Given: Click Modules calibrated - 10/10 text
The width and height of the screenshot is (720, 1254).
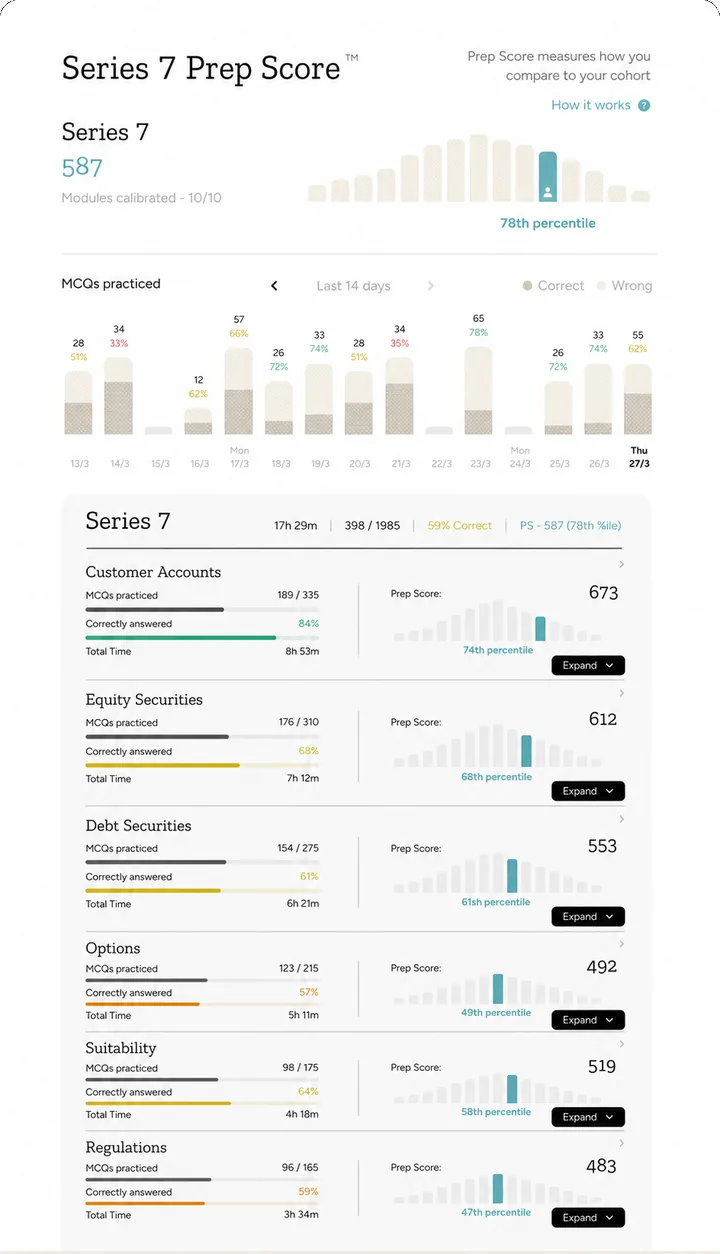Looking at the screenshot, I should (x=142, y=198).
